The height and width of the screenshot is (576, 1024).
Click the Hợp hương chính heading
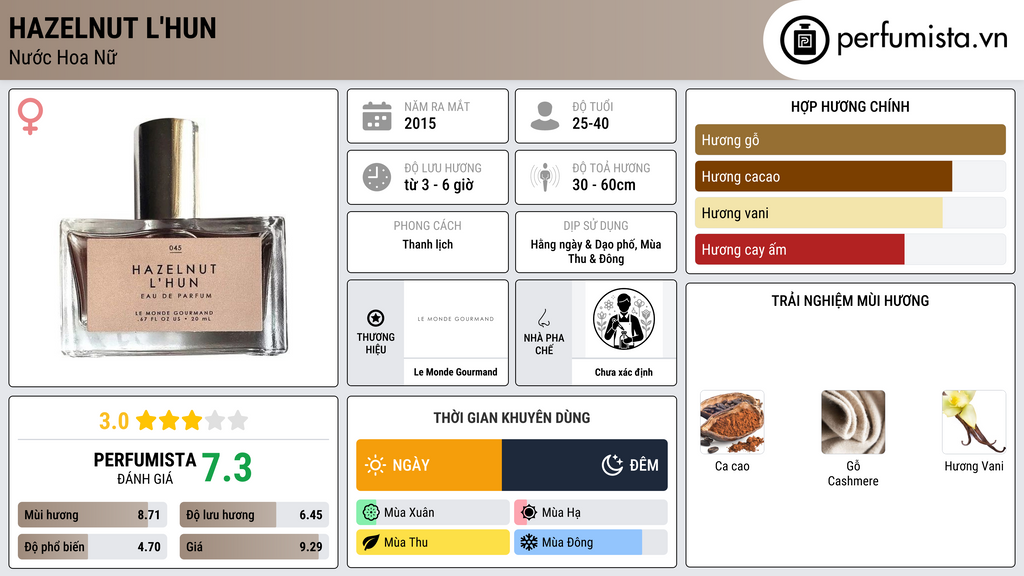pyautogui.click(x=850, y=106)
